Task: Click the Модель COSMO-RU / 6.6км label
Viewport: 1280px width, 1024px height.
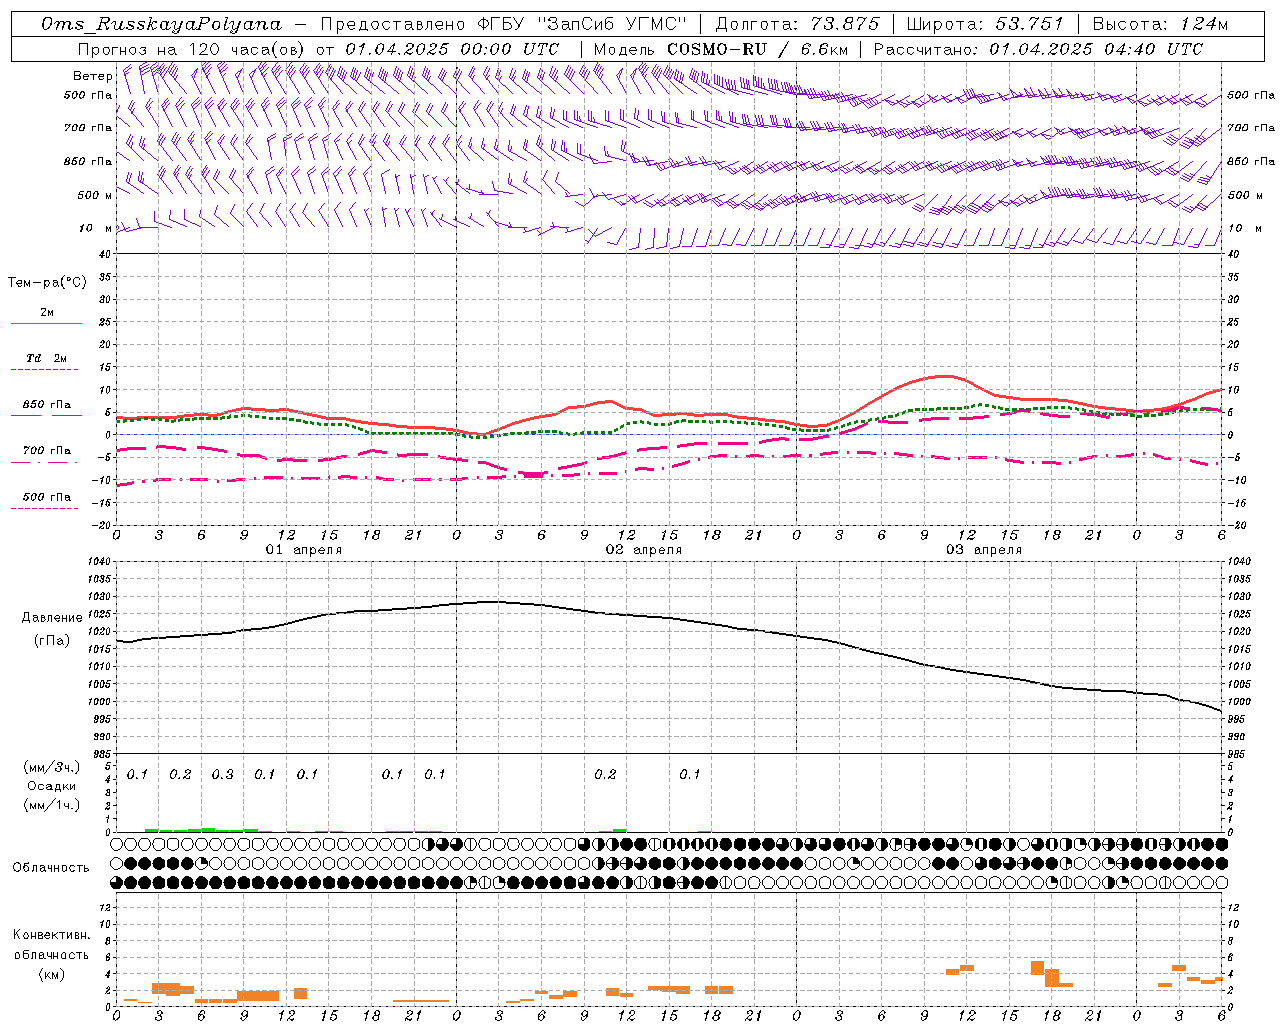Action: (x=720, y=49)
